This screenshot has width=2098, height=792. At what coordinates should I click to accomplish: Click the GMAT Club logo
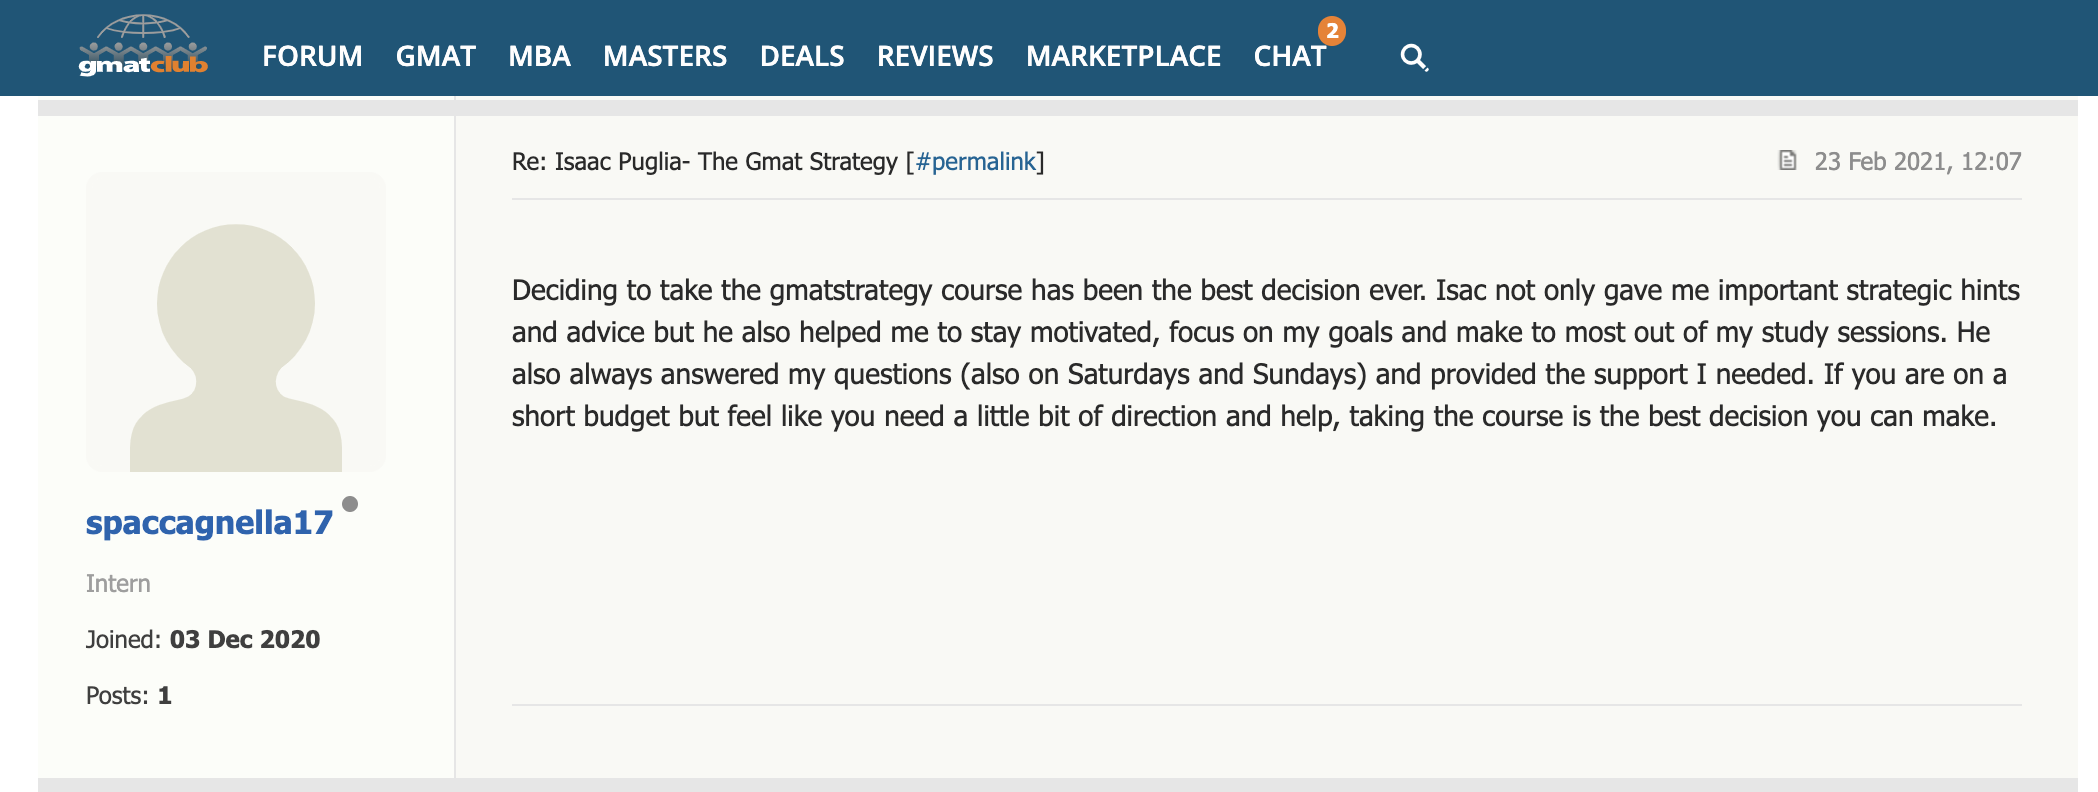(143, 46)
